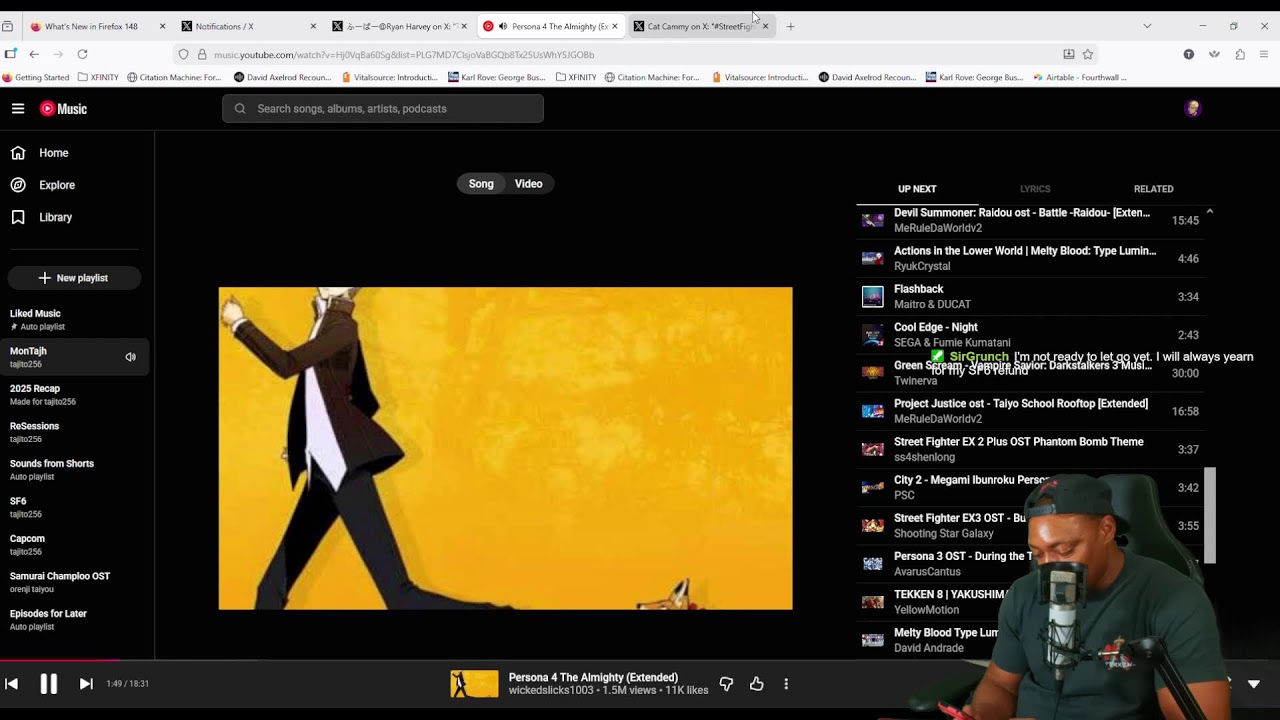Open Liked Music playlist
This screenshot has height=720, width=1280.
74,320
